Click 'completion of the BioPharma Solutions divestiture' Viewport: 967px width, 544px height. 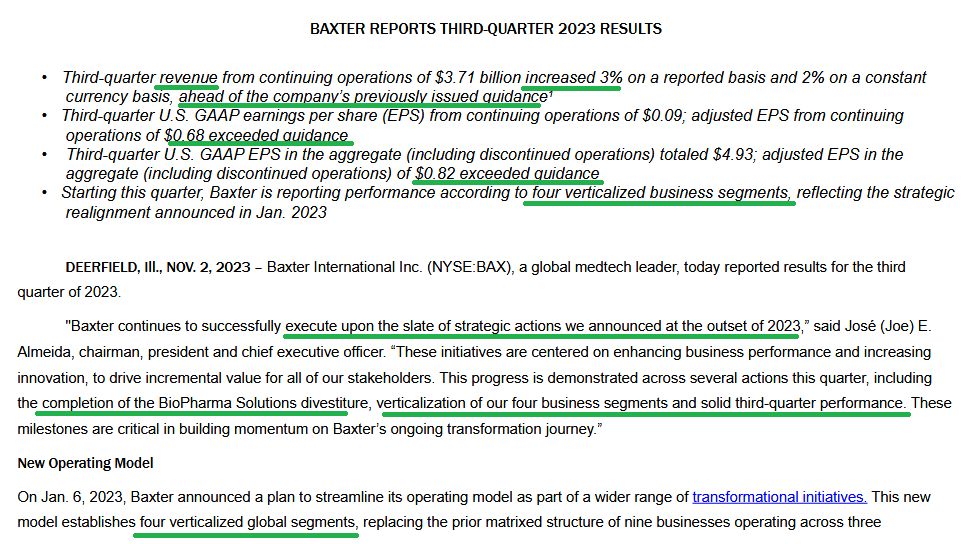[205, 403]
